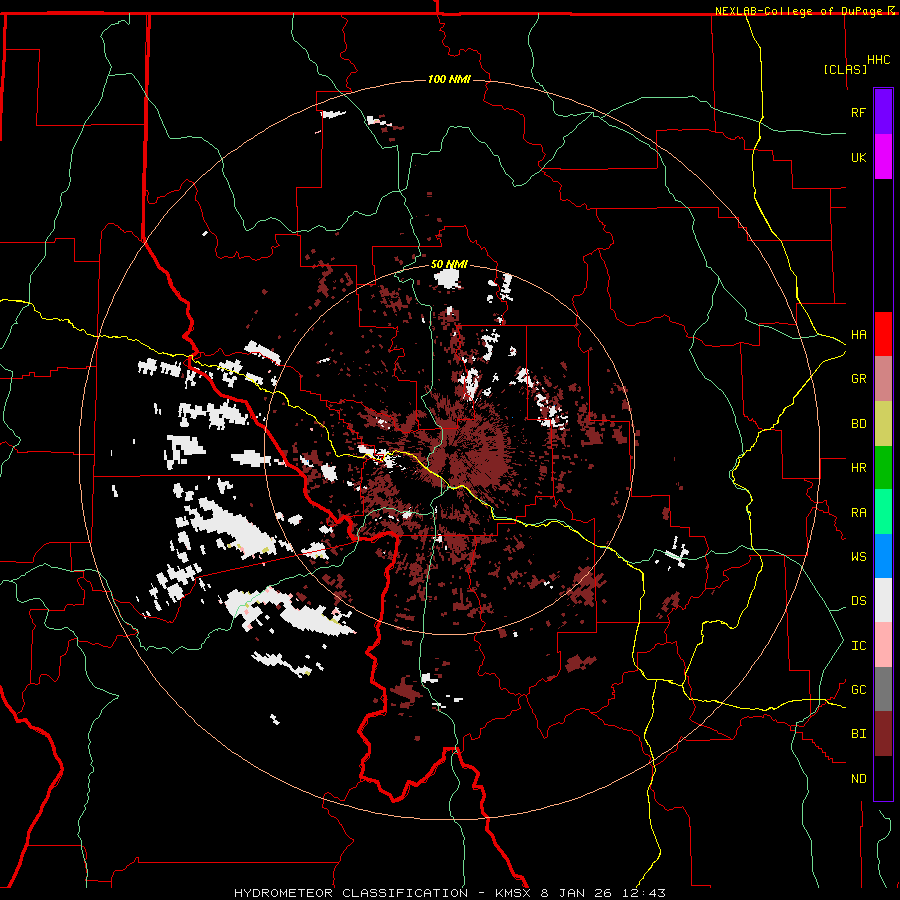This screenshot has width=900, height=900.
Task: Click the purple RF legend color swatch
Action: click(883, 112)
